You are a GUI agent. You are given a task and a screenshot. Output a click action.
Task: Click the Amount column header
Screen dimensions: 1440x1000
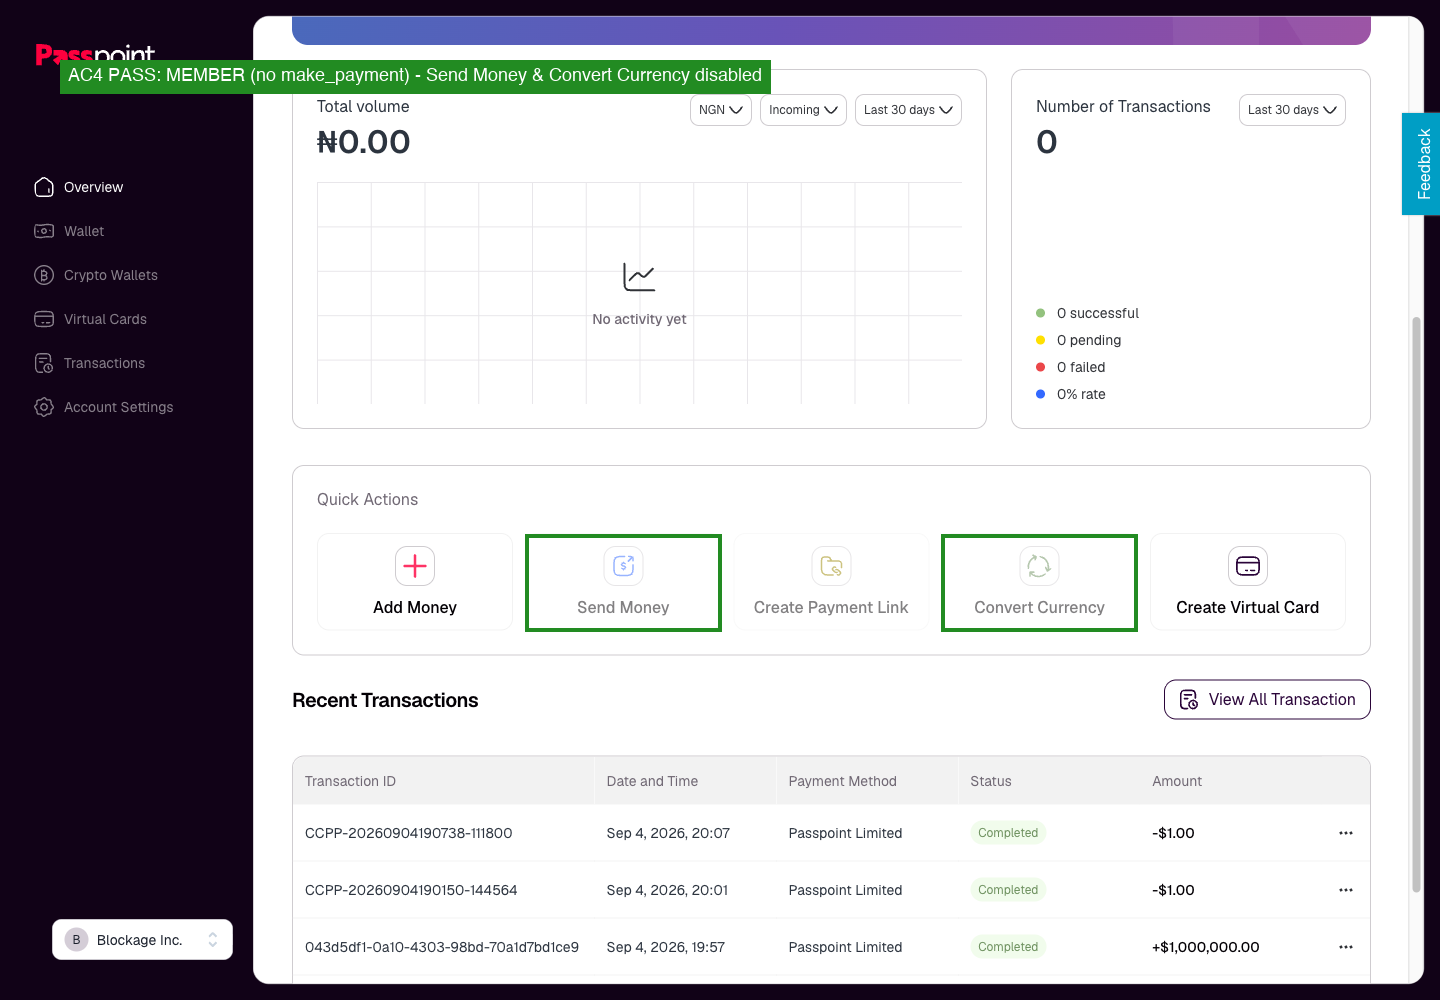pos(1177,781)
